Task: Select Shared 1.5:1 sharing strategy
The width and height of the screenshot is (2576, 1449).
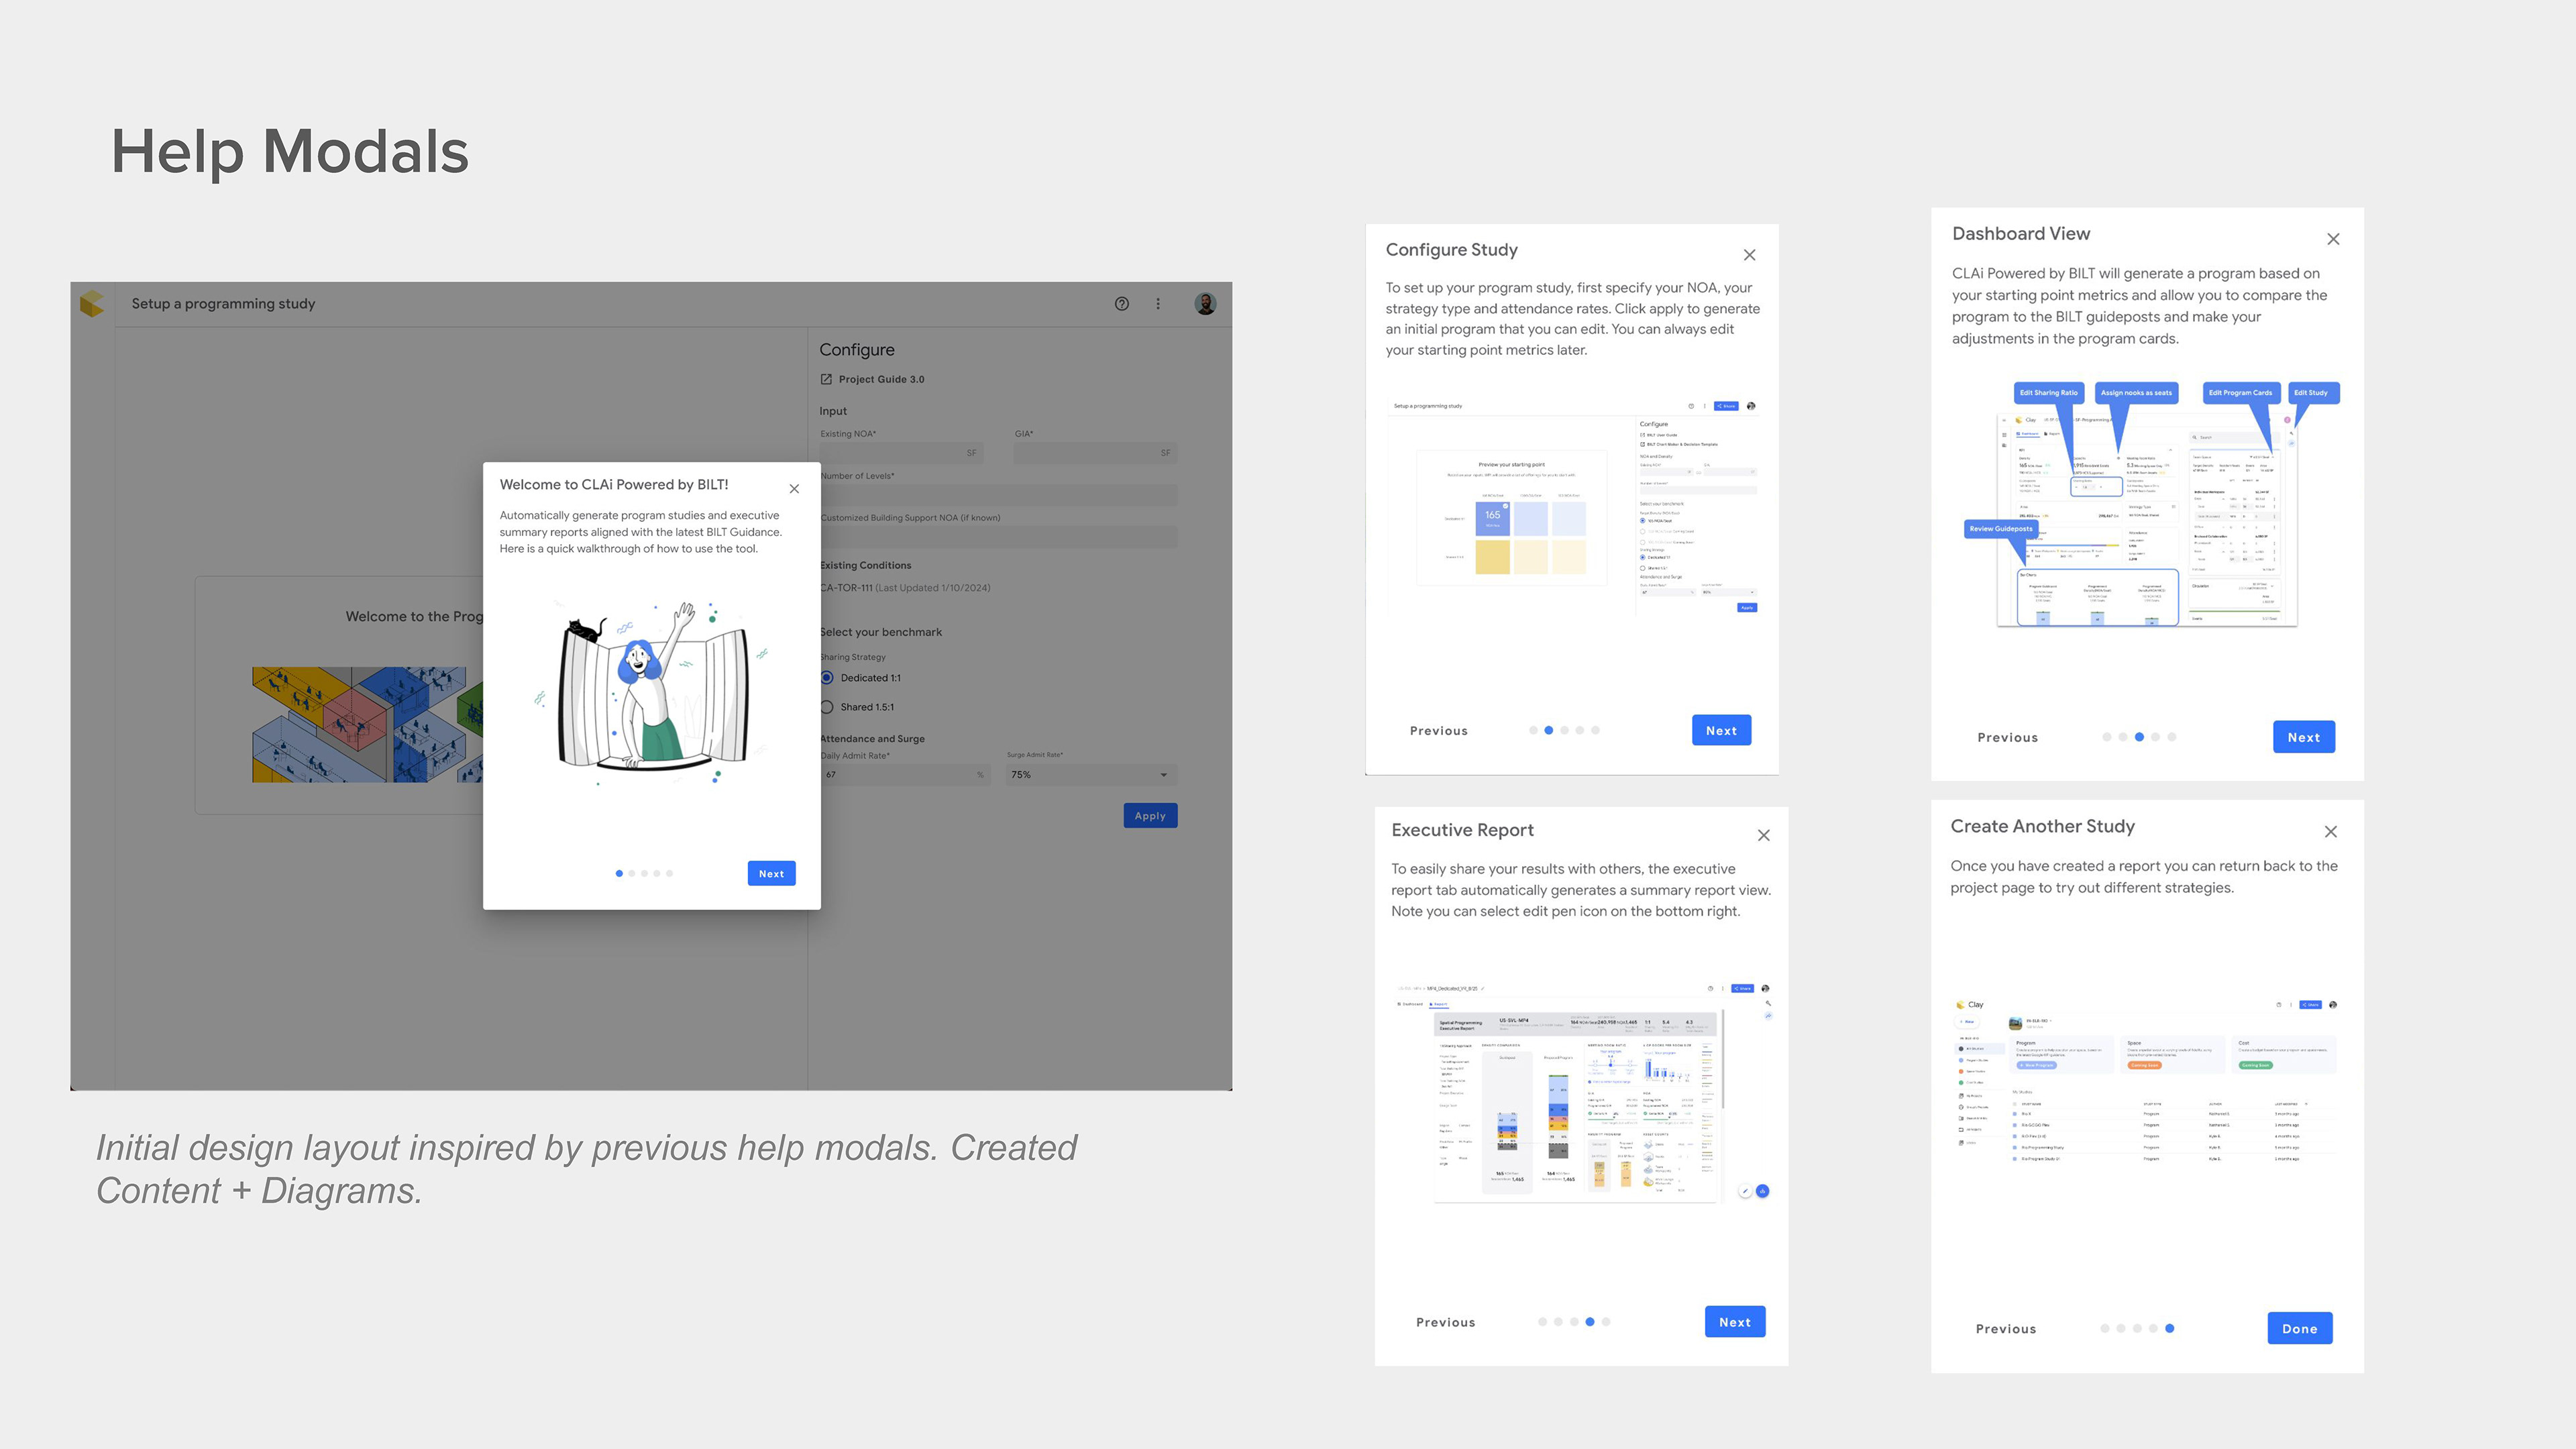Action: coord(827,707)
